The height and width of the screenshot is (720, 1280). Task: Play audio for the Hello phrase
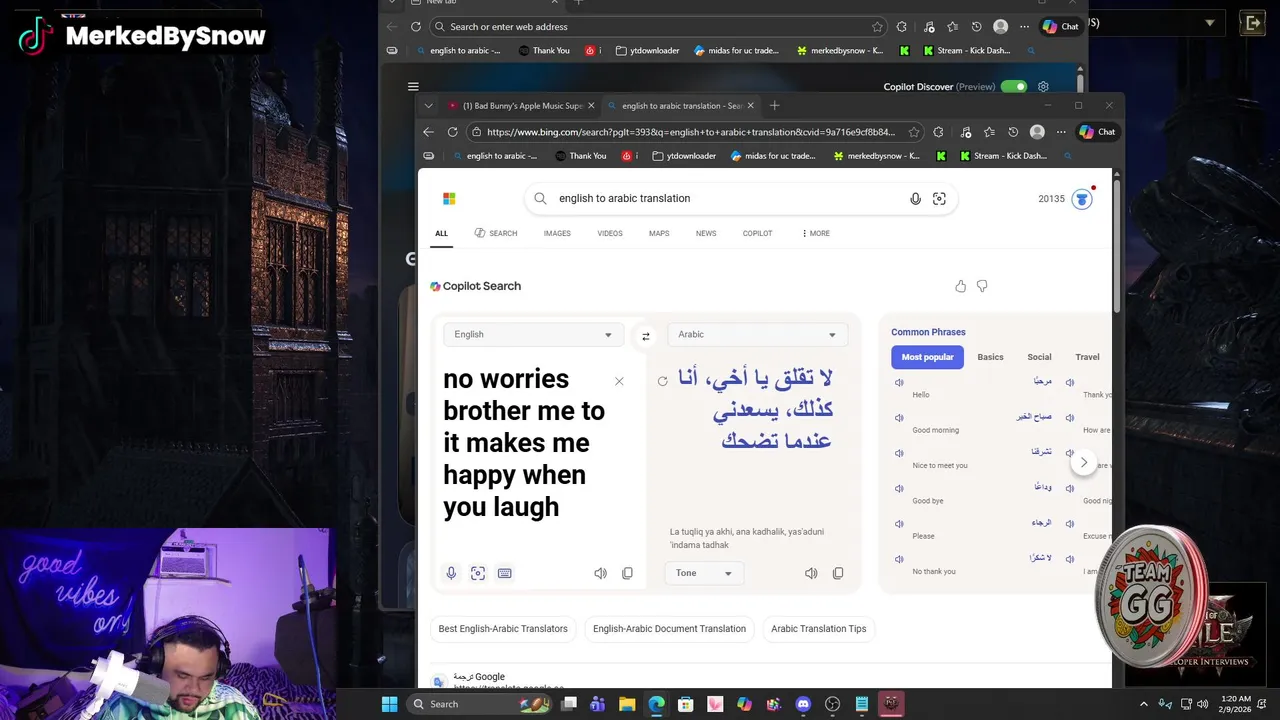click(899, 383)
